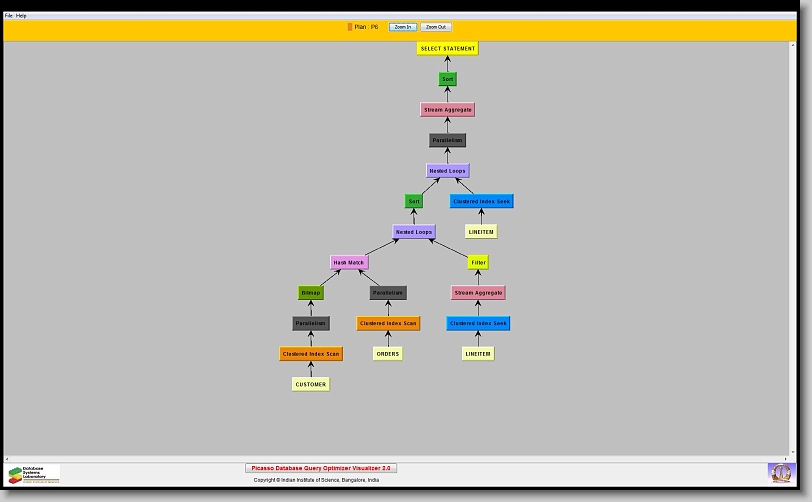This screenshot has height=502, width=812.
Task: Open the Help menu
Action: point(22,16)
